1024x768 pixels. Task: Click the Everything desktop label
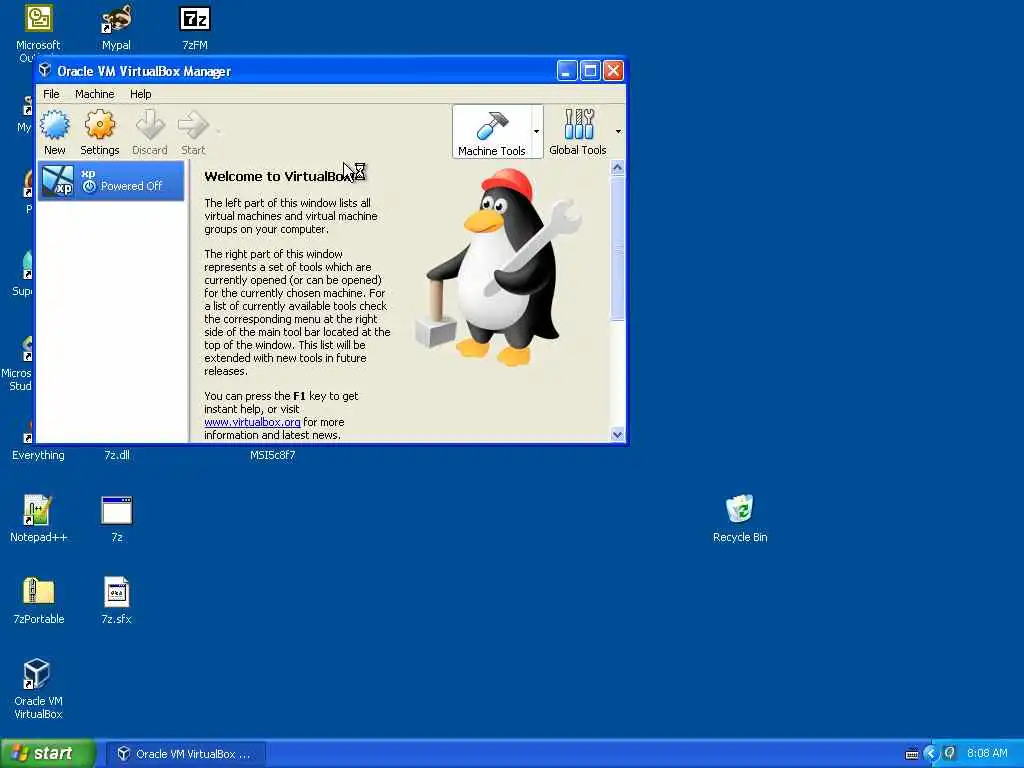point(39,455)
